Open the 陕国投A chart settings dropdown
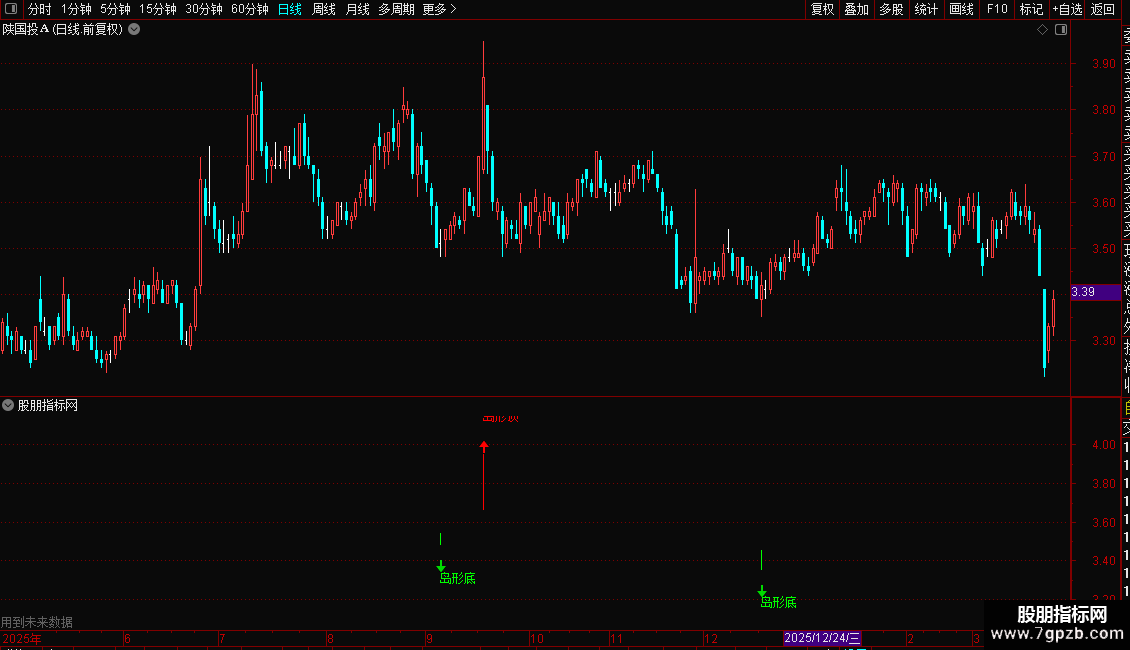Viewport: 1130px width, 650px height. coord(134,30)
